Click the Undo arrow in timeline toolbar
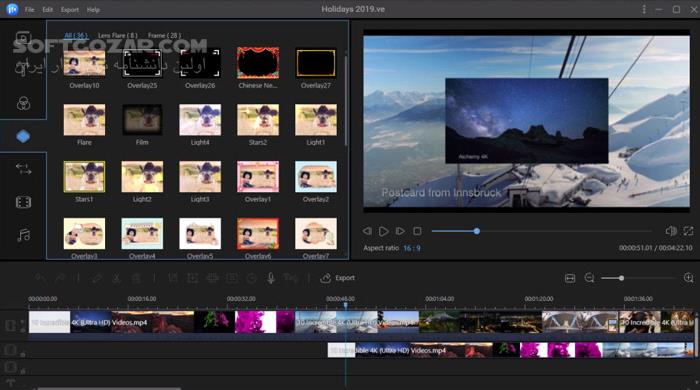This screenshot has width=700, height=390. 41,278
